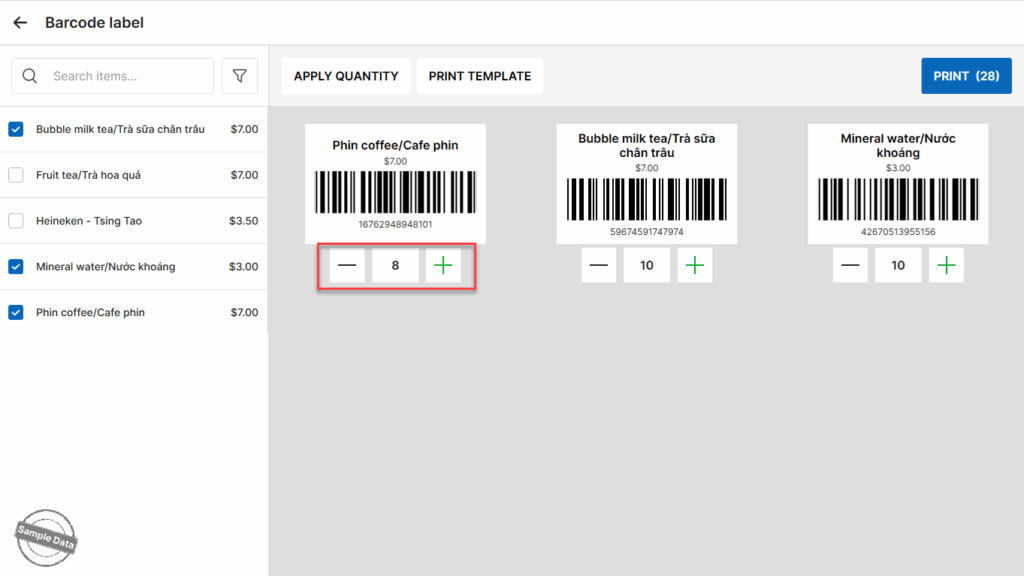Open the Print Template option
Image resolution: width=1024 pixels, height=576 pixels.
[x=480, y=76]
